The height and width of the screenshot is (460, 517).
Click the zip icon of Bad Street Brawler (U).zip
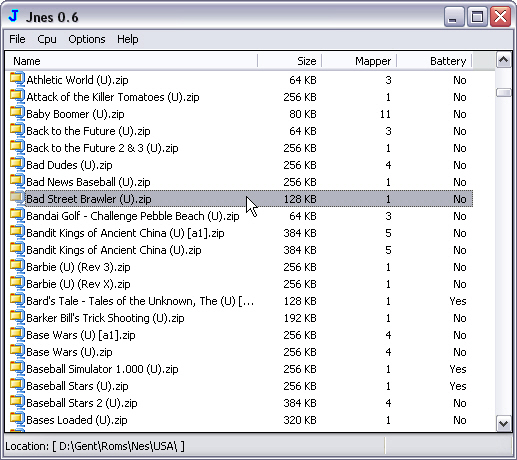pos(17,198)
